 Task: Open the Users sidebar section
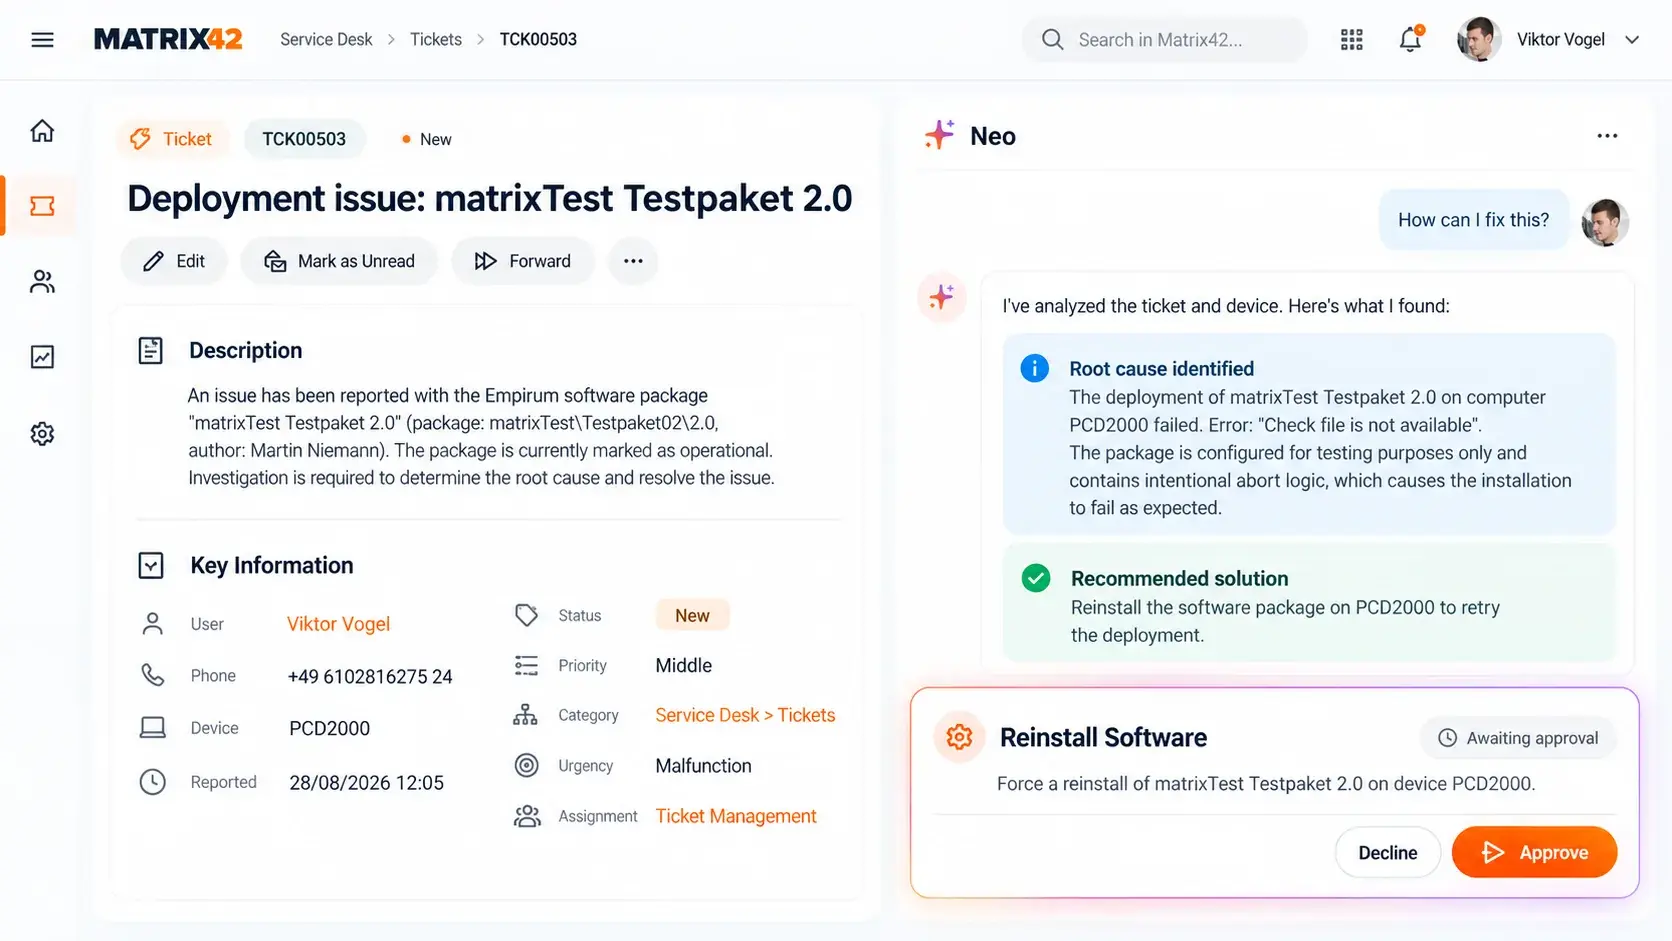[42, 282]
